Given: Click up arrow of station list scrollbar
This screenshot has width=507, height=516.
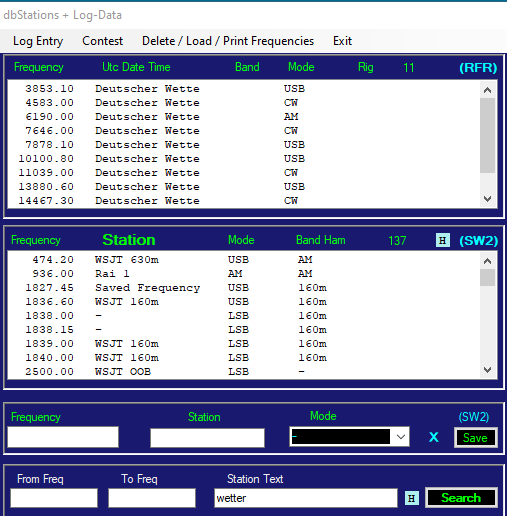Looking at the screenshot, I should pyautogui.click(x=487, y=261).
